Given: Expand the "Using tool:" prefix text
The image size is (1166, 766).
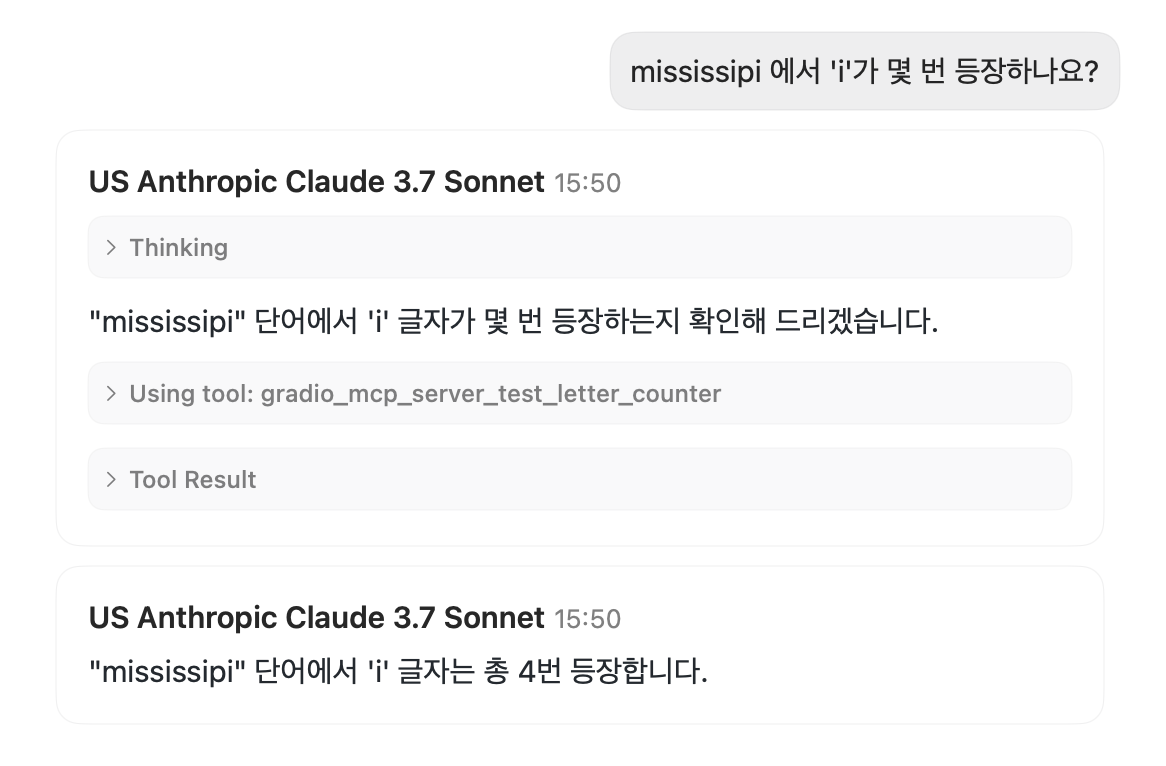Looking at the screenshot, I should (x=192, y=393).
